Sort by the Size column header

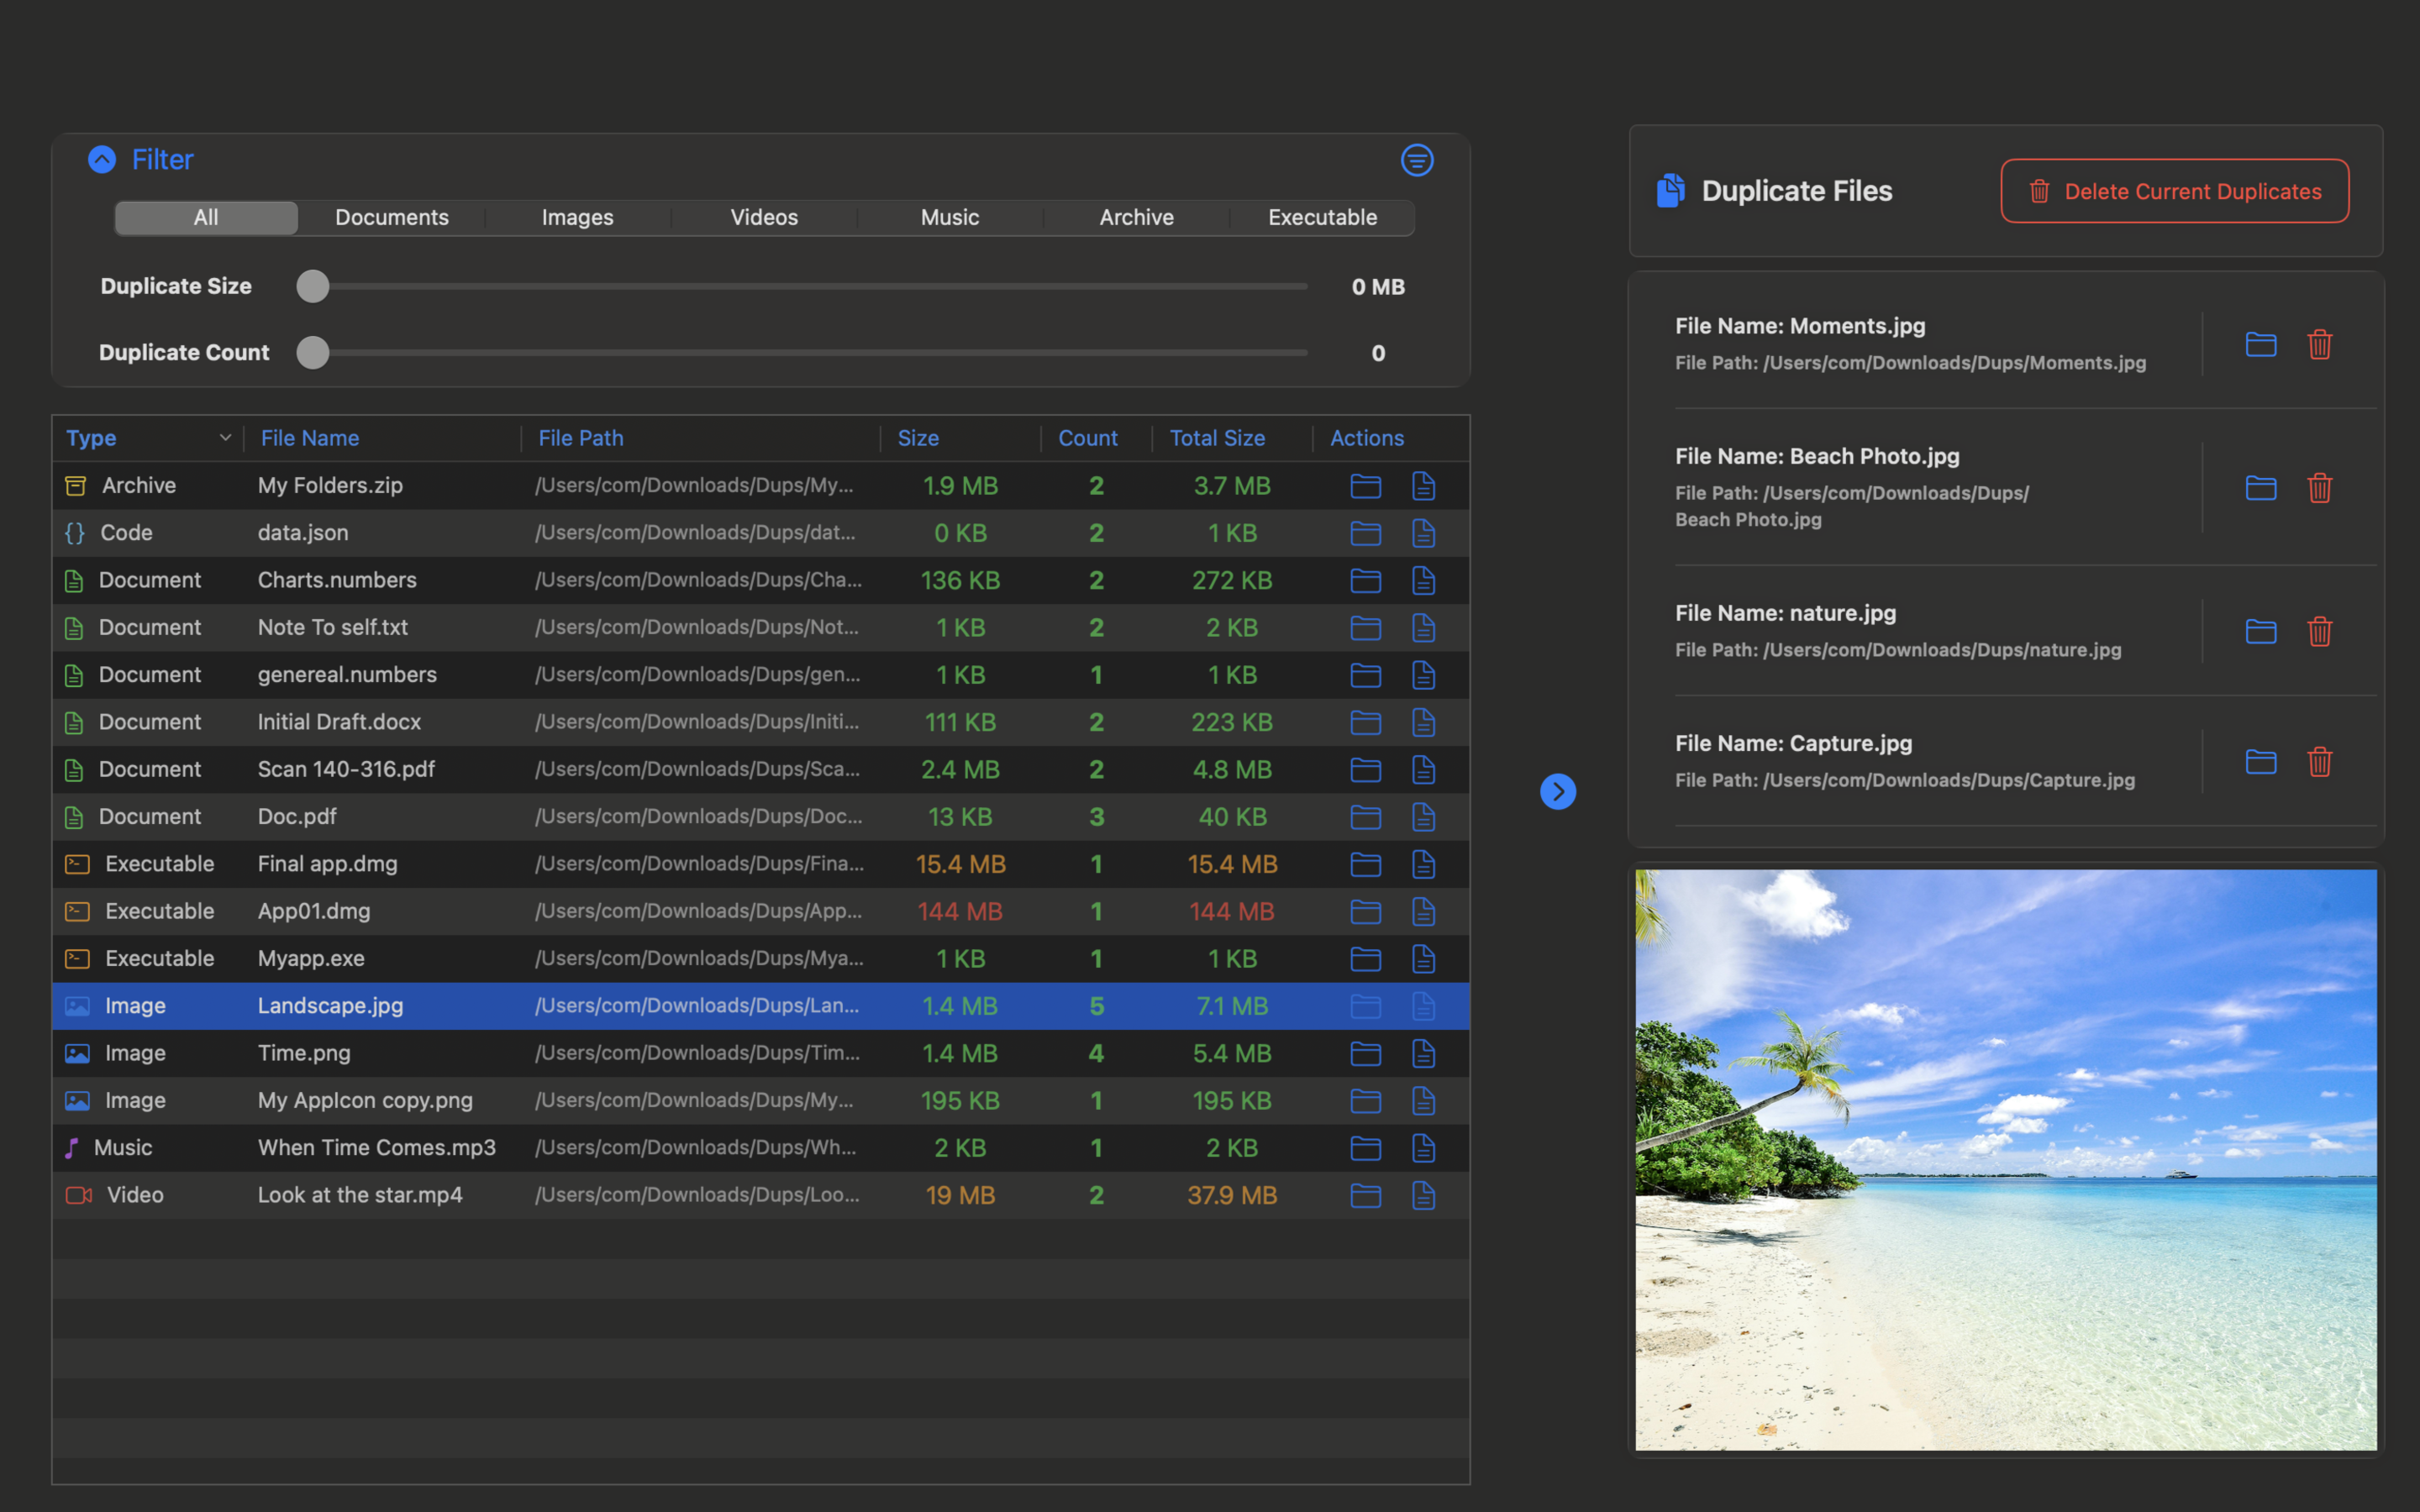point(918,438)
